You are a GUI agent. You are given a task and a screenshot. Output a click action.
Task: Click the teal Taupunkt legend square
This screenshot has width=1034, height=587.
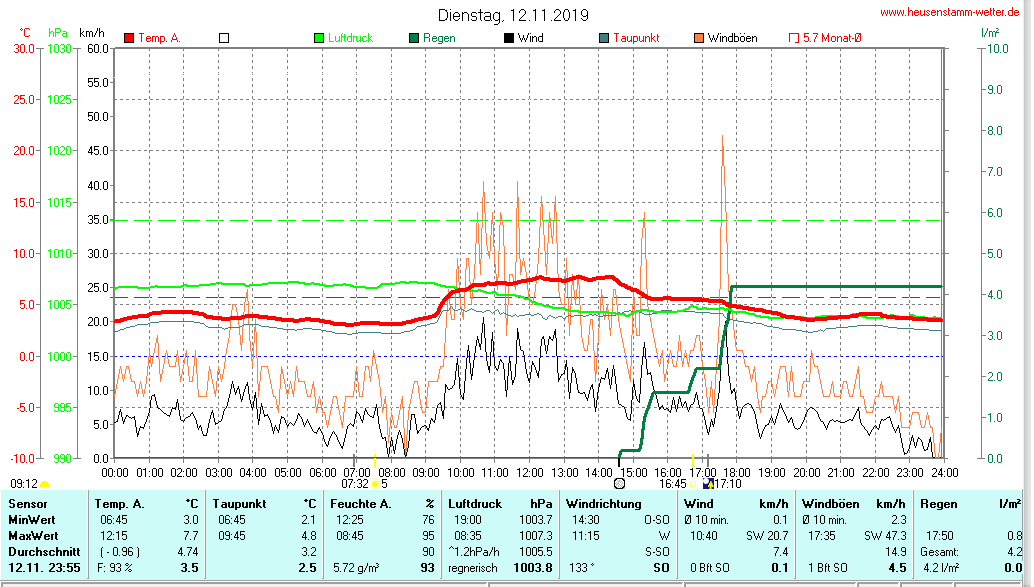point(604,38)
